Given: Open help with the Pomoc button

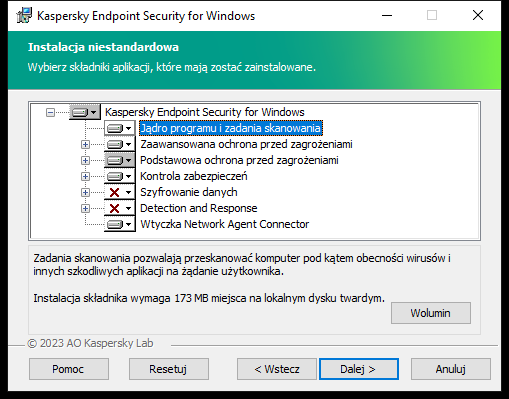Looking at the screenshot, I should [69, 369].
